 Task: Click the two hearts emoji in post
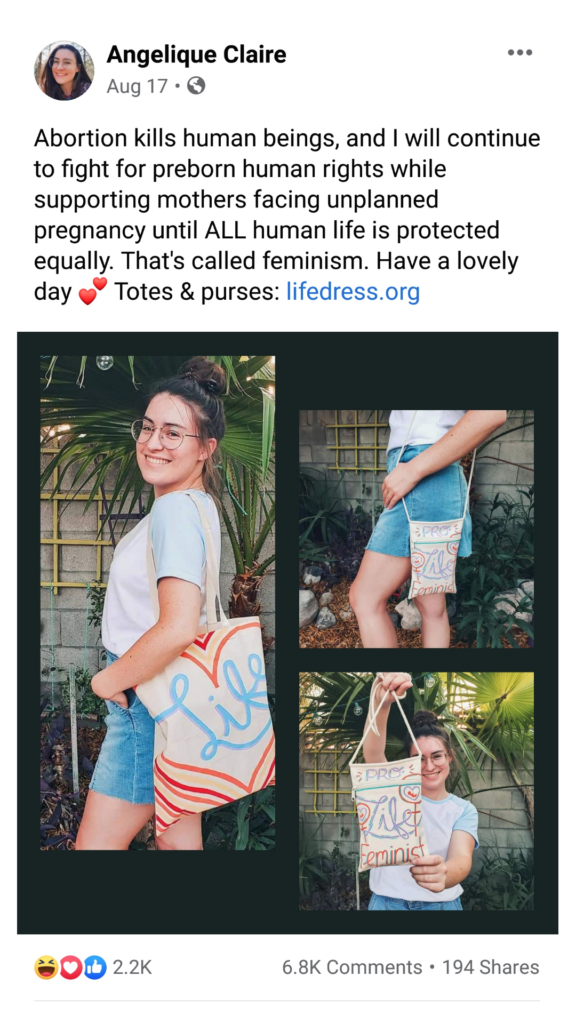pyautogui.click(x=92, y=291)
